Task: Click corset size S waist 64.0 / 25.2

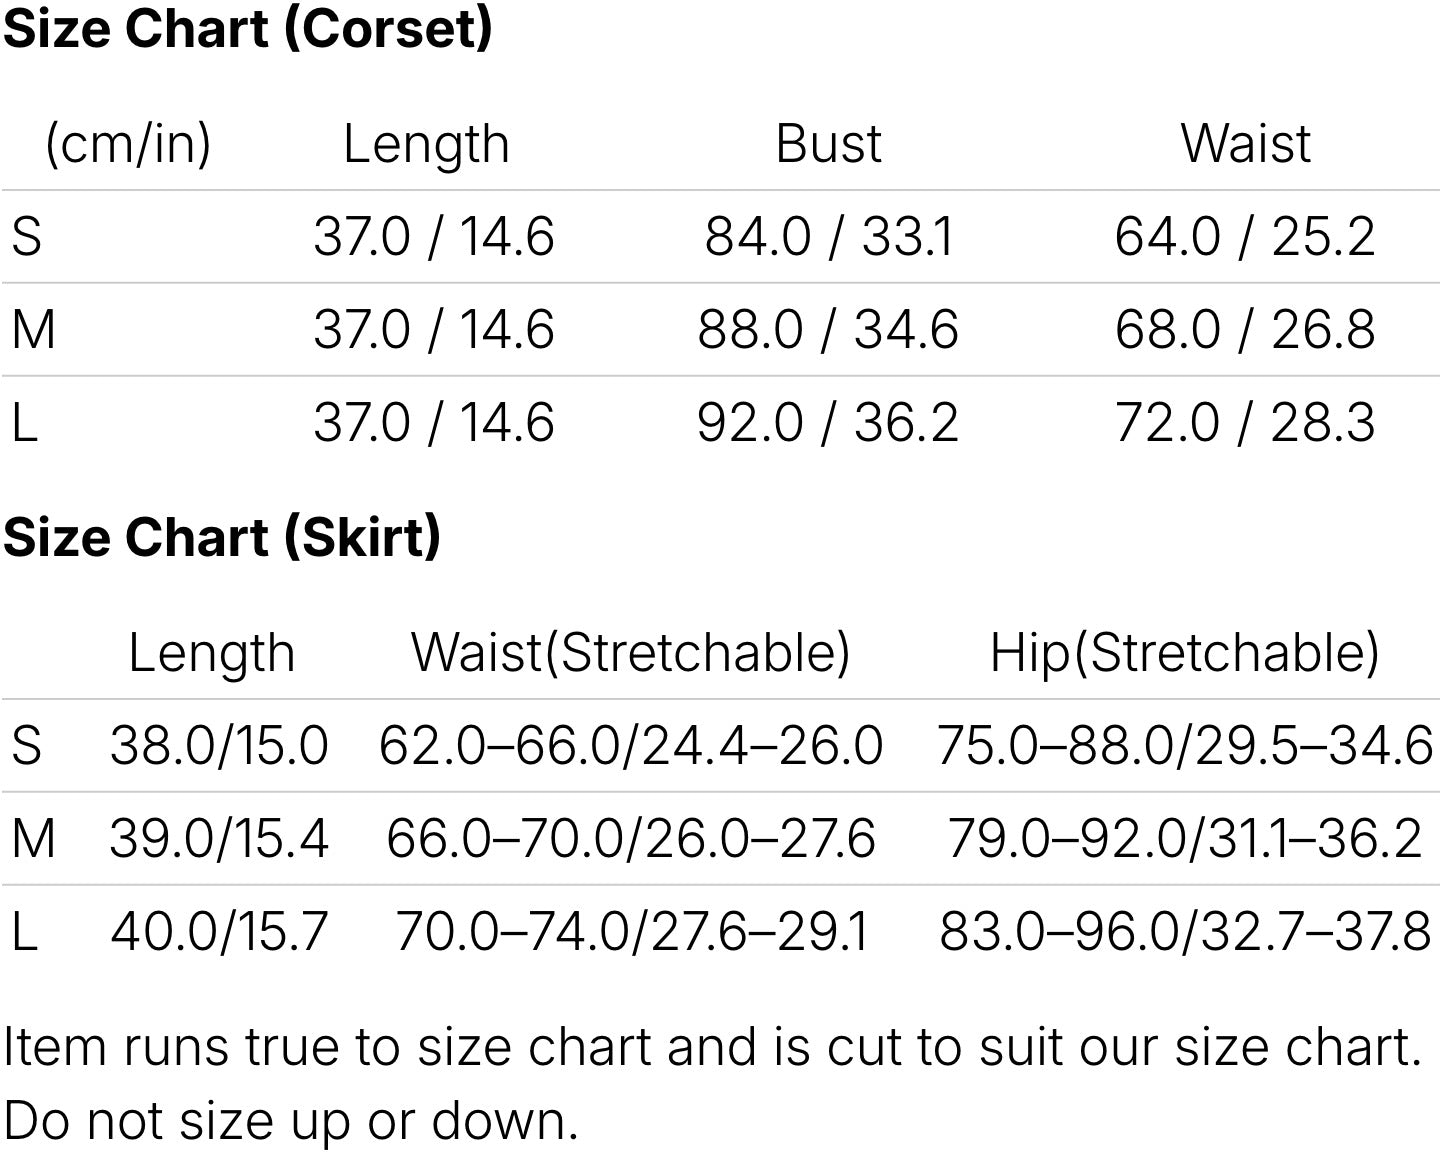Action: click(x=1245, y=237)
